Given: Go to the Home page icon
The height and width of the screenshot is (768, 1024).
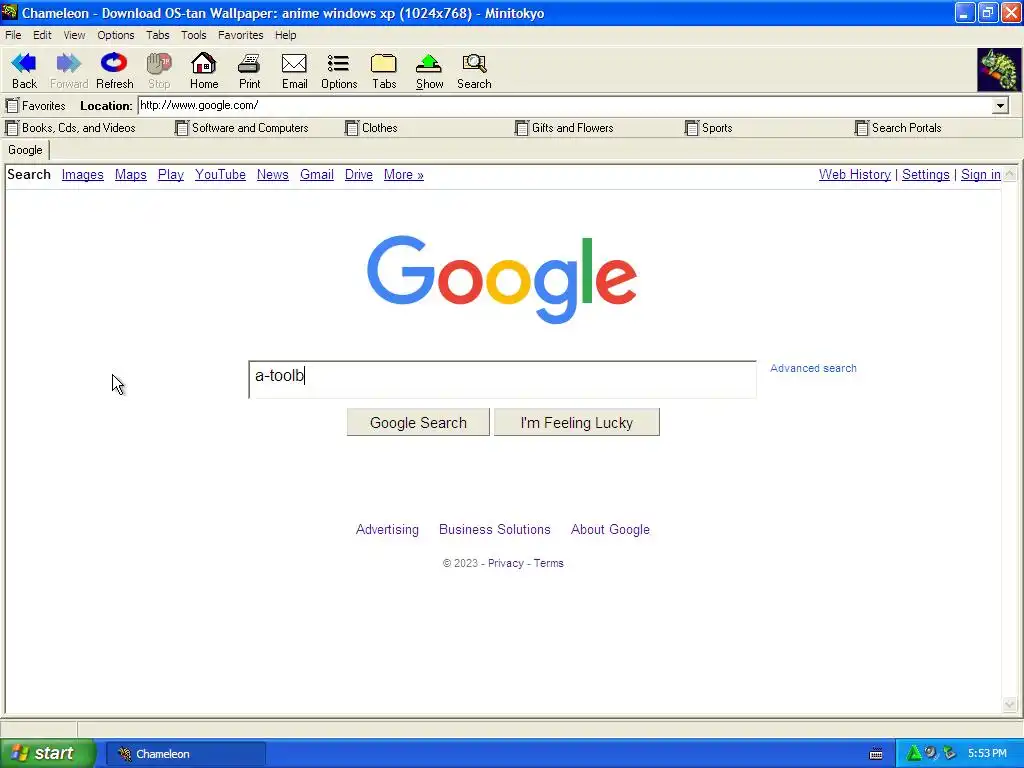Looking at the screenshot, I should (204, 63).
